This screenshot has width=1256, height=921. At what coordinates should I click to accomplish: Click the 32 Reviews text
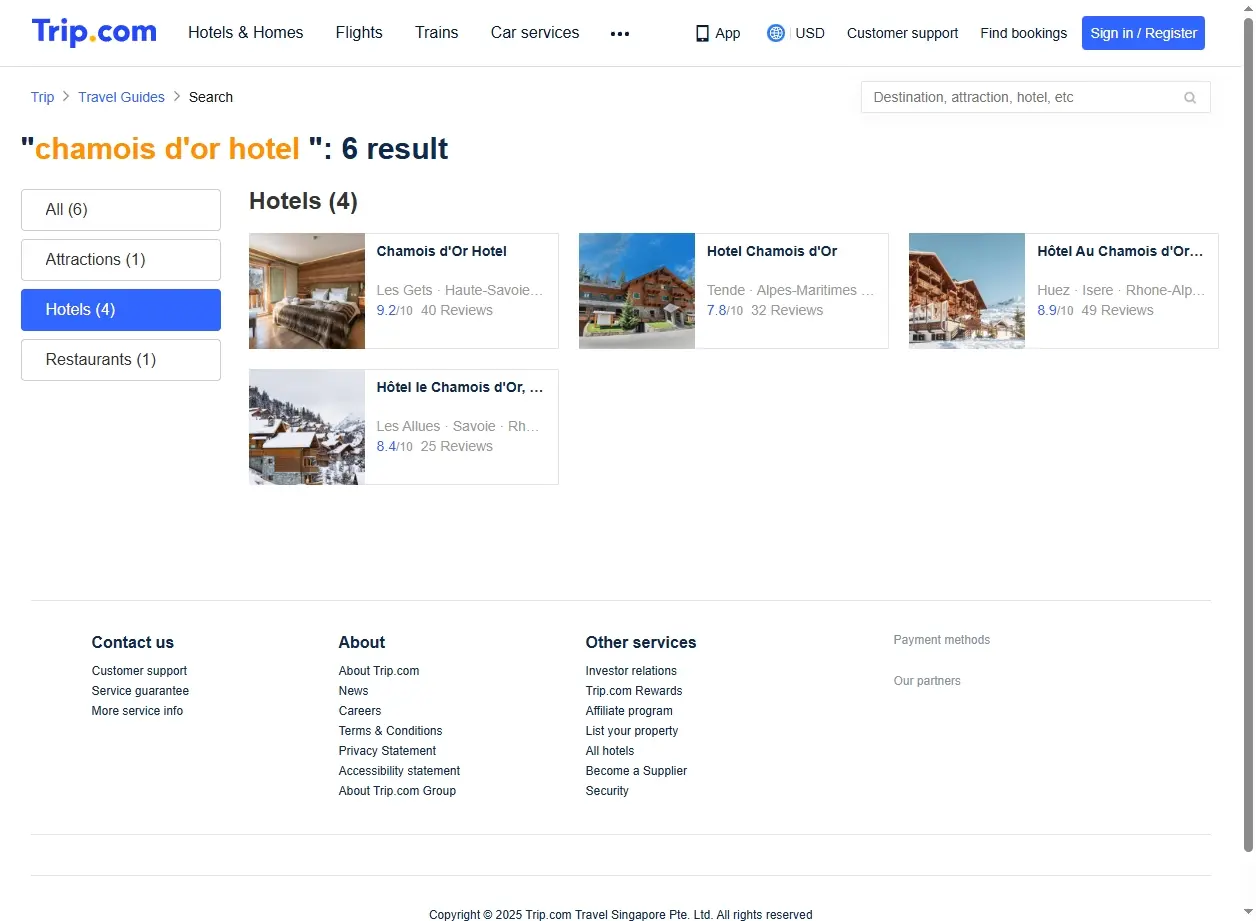[787, 310]
